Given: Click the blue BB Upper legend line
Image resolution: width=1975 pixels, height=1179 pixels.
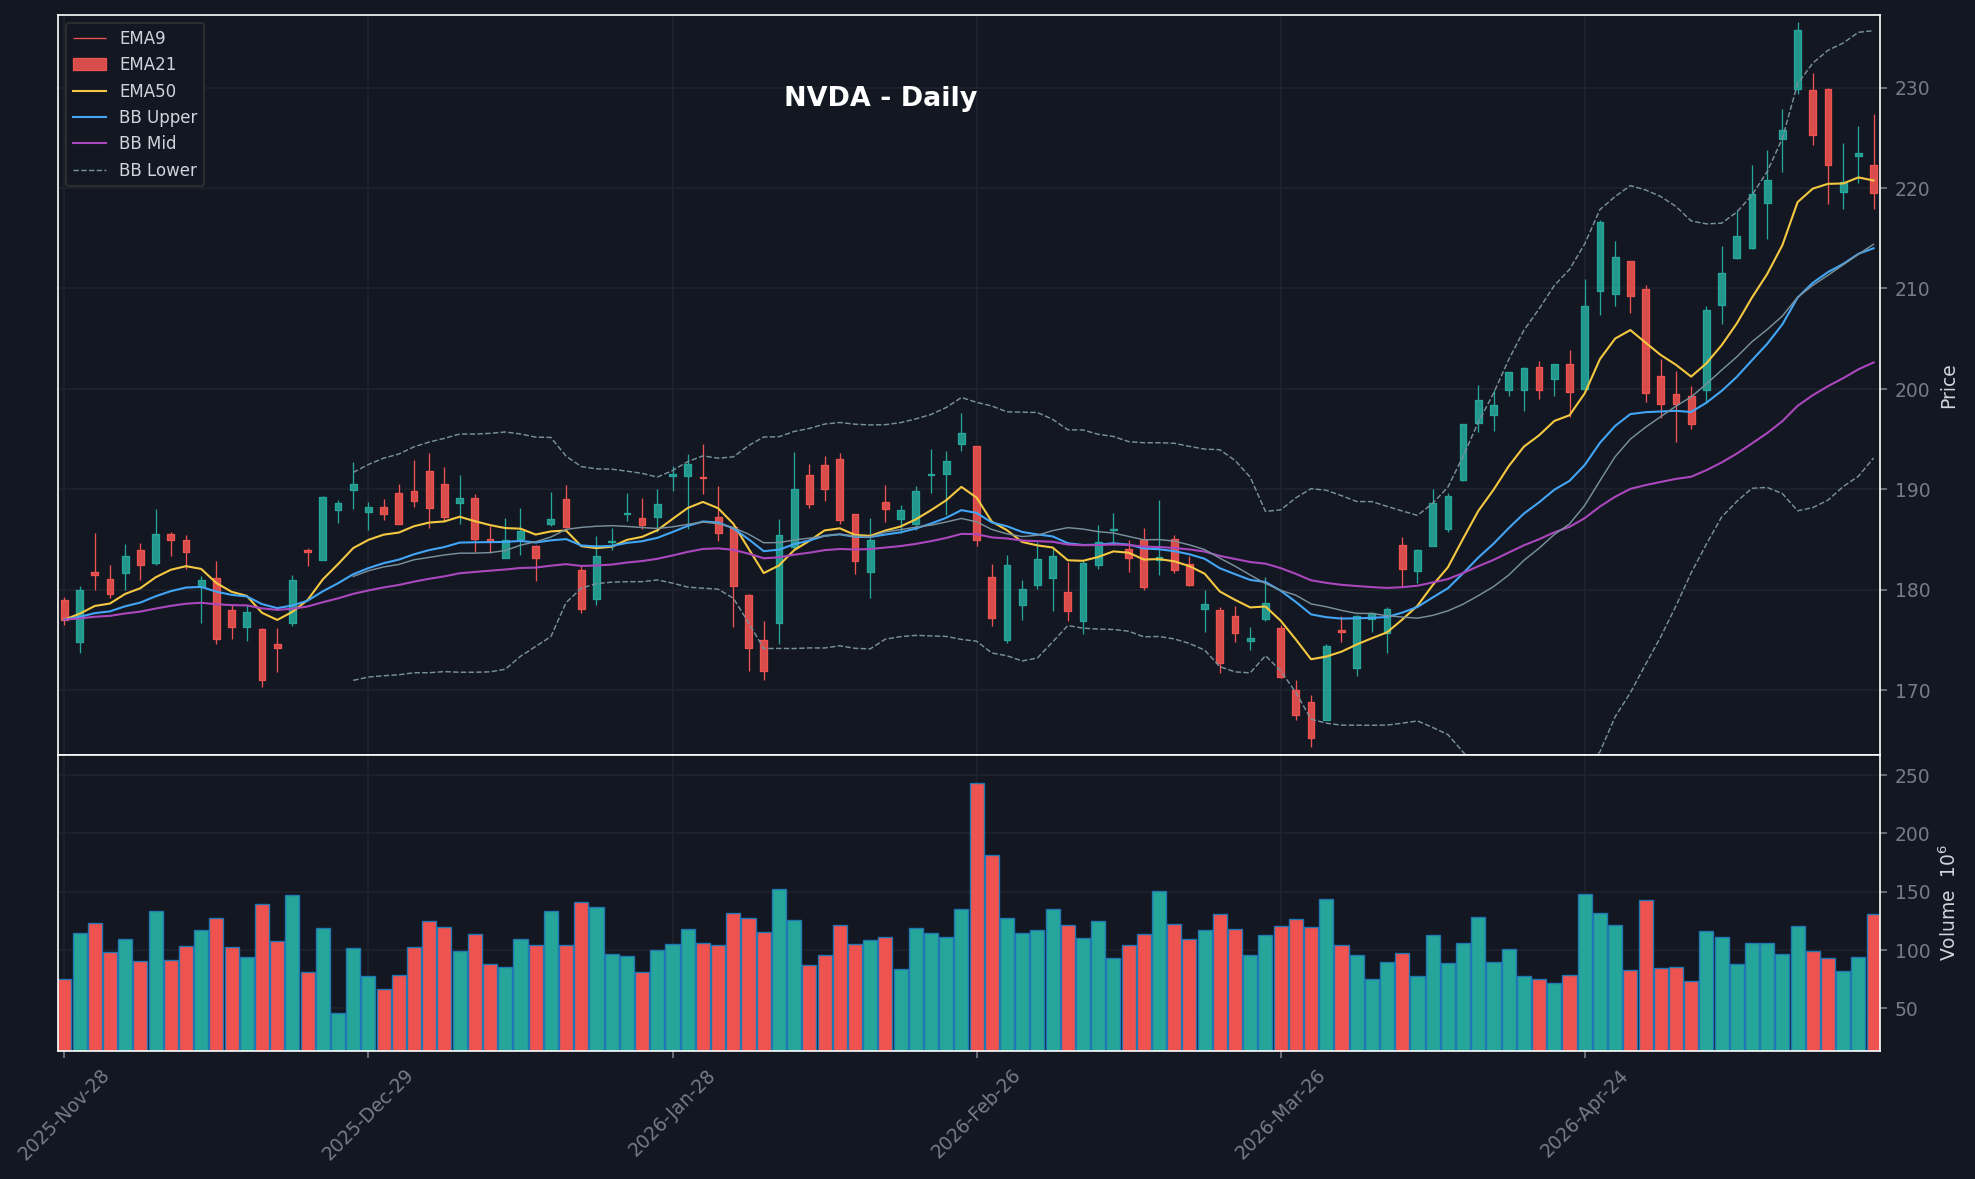Looking at the screenshot, I should 90,117.
